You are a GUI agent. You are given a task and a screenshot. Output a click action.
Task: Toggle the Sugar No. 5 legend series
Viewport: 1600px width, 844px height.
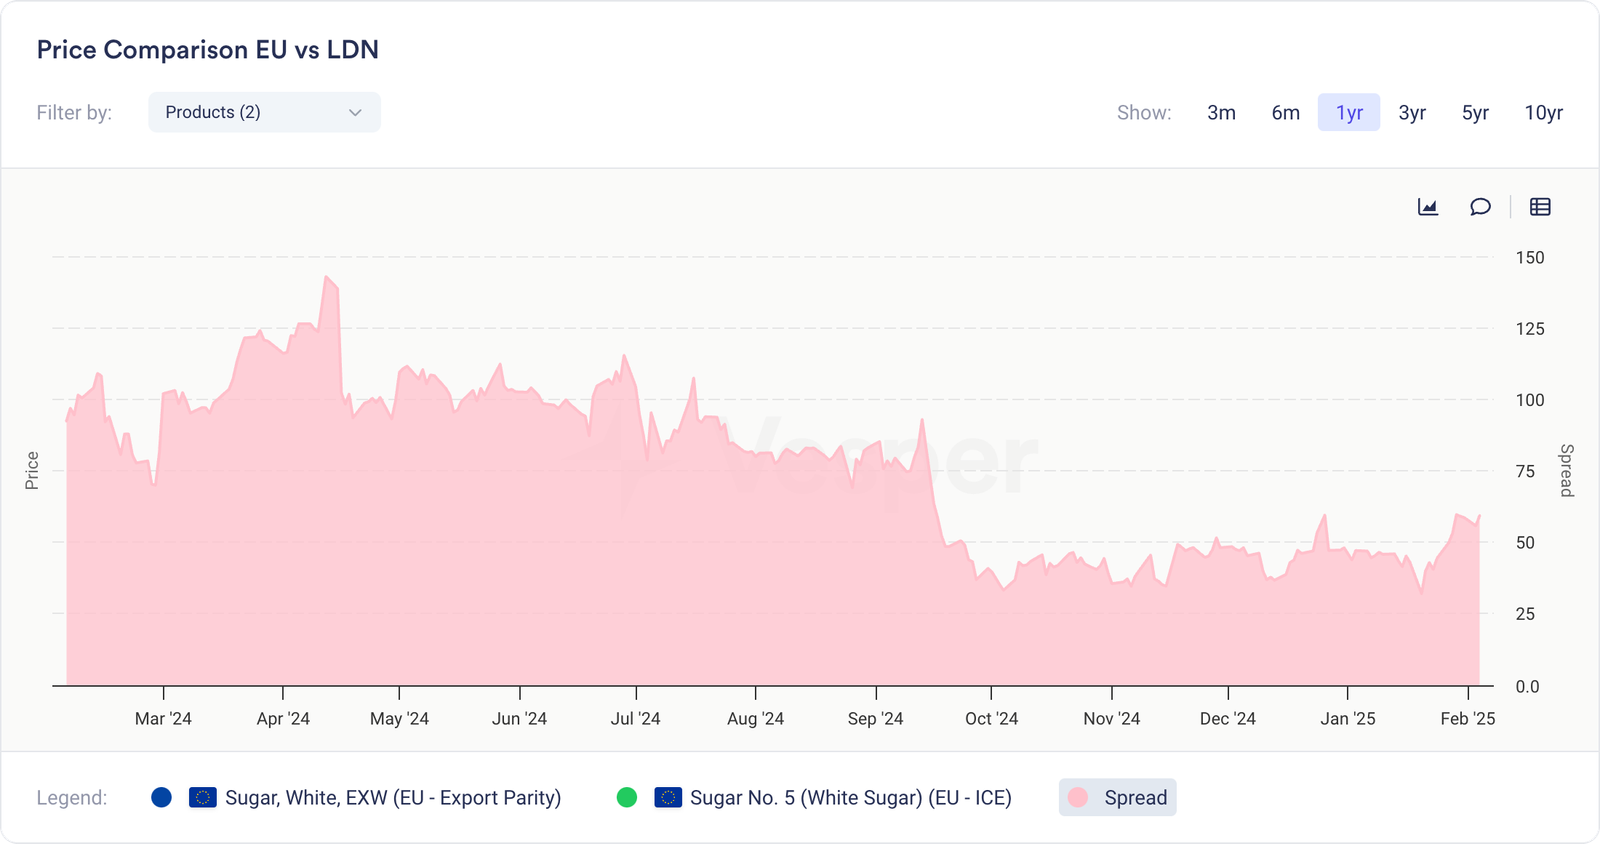point(850,797)
